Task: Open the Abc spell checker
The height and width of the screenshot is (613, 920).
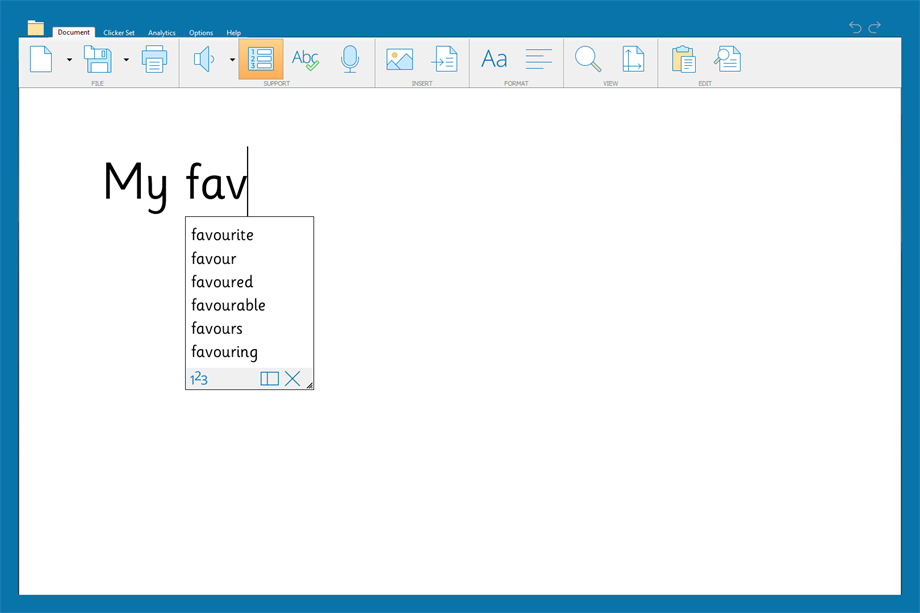Action: point(305,59)
